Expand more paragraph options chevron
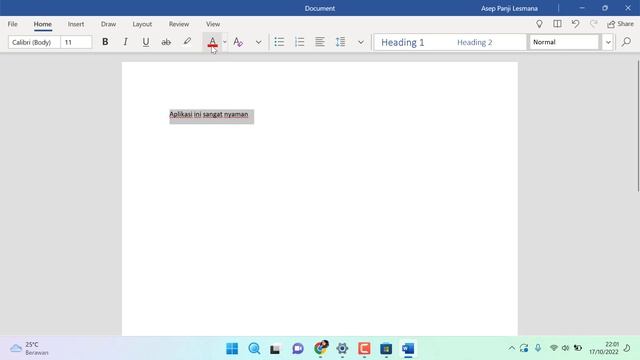This screenshot has width=640, height=360. pyautogui.click(x=361, y=42)
